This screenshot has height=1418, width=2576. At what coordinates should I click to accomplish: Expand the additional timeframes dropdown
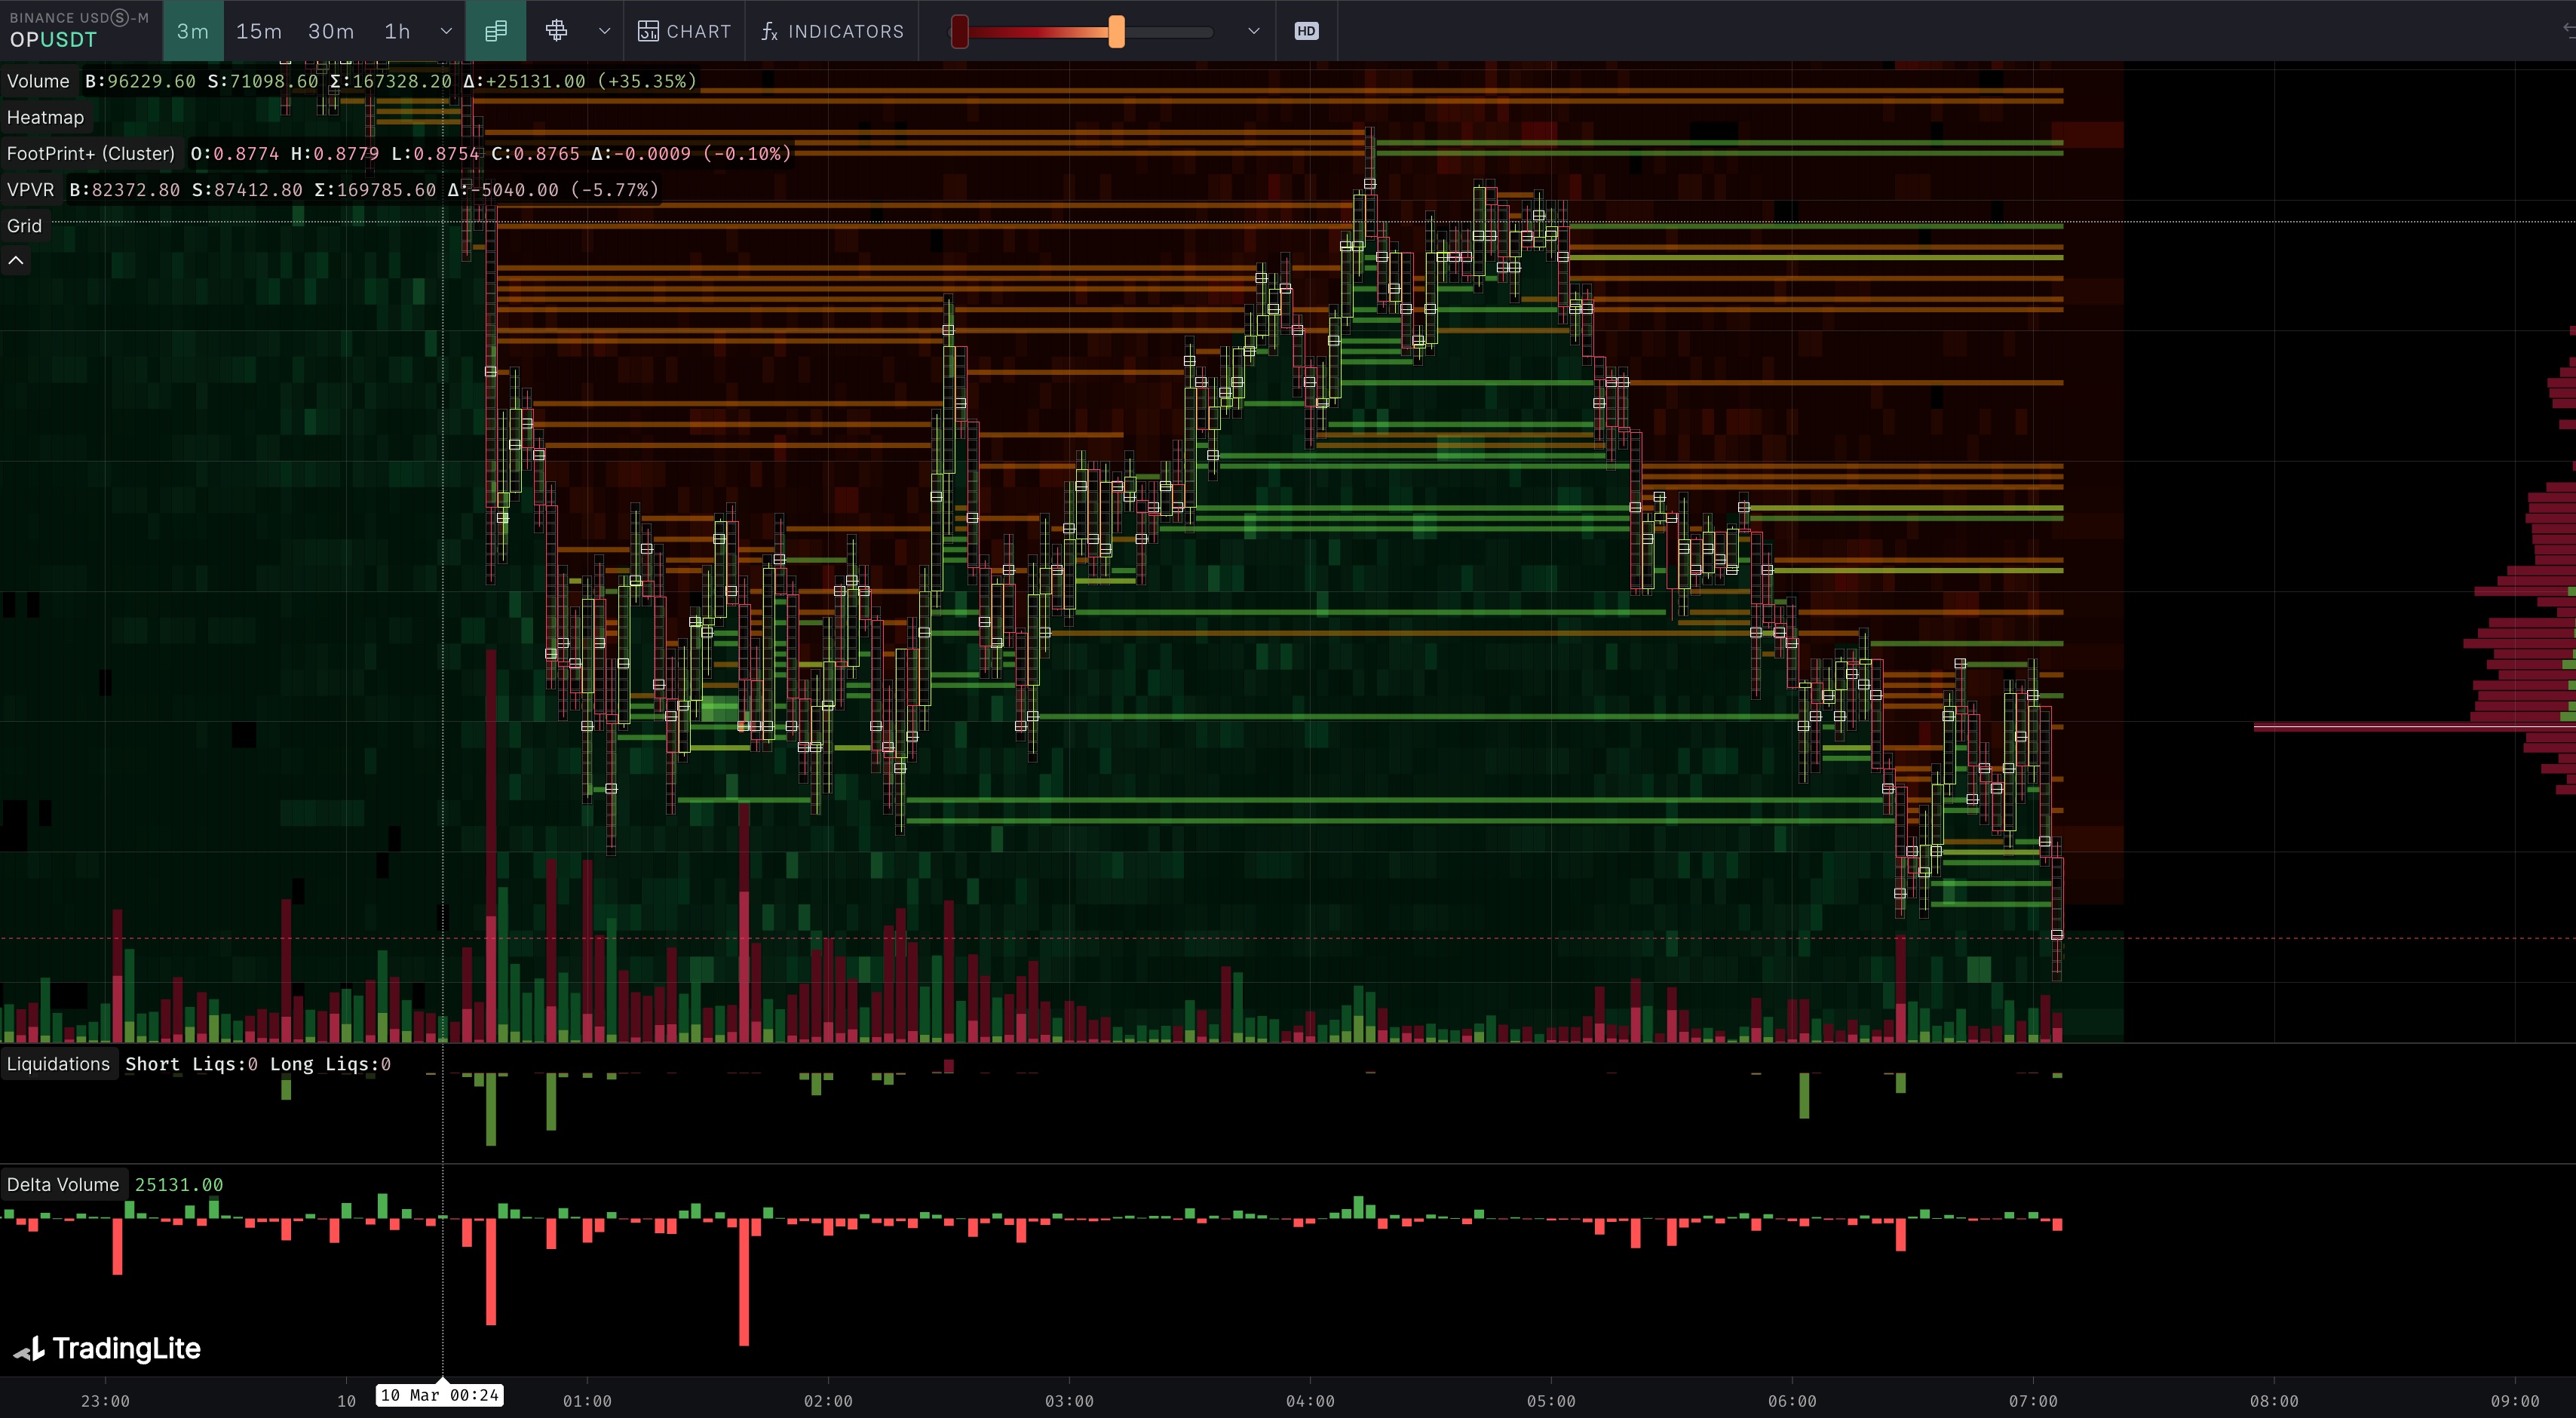[446, 31]
